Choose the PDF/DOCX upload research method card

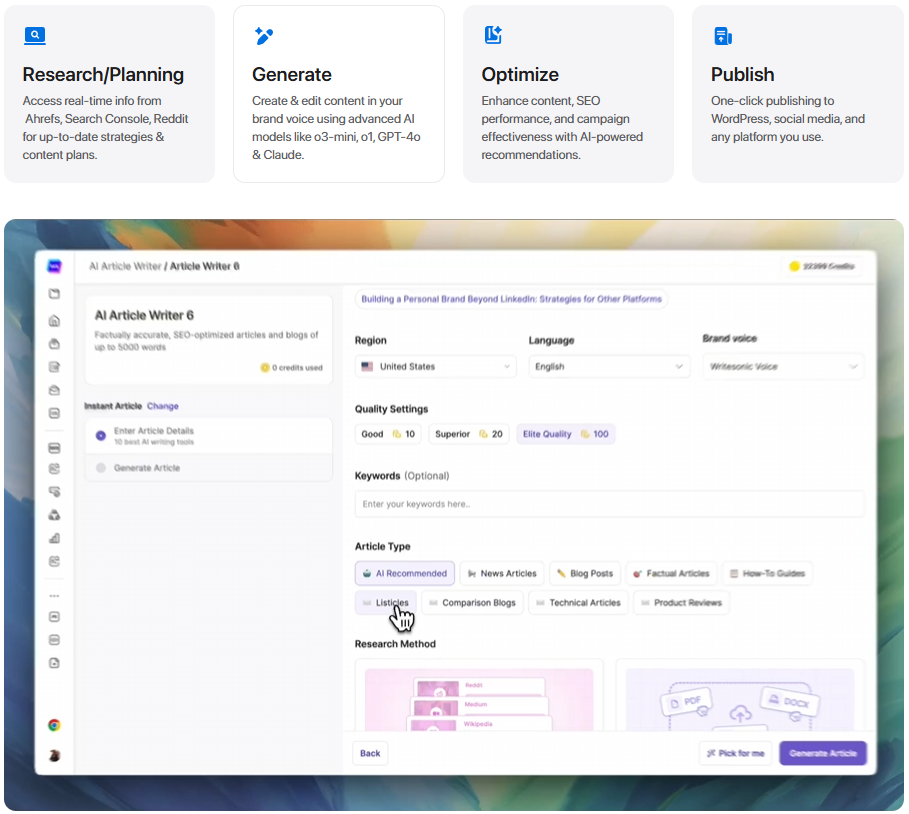(x=740, y=695)
